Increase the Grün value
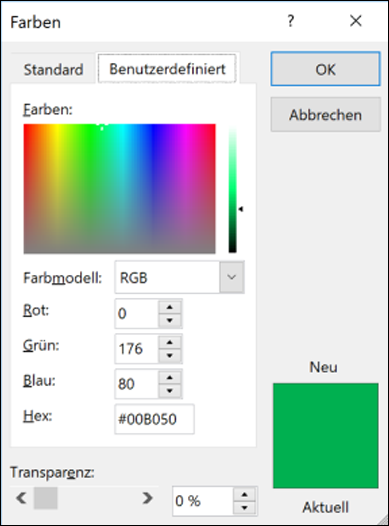Viewport: 389px width, 526px height. [170, 342]
